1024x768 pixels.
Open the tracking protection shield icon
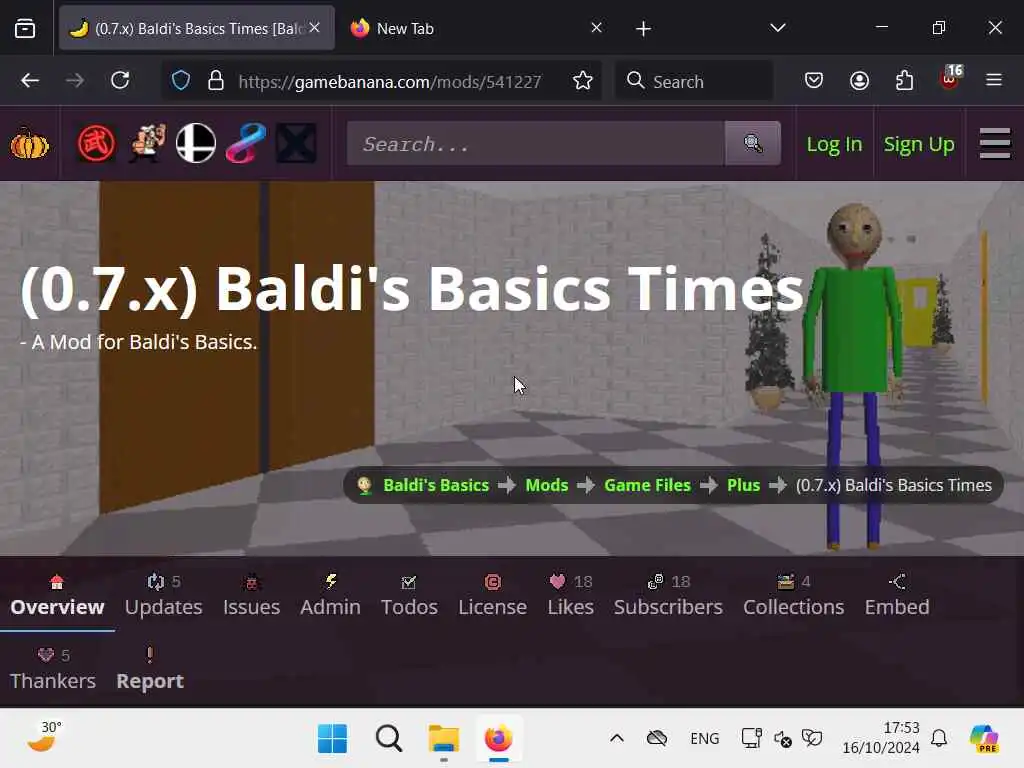pos(181,81)
